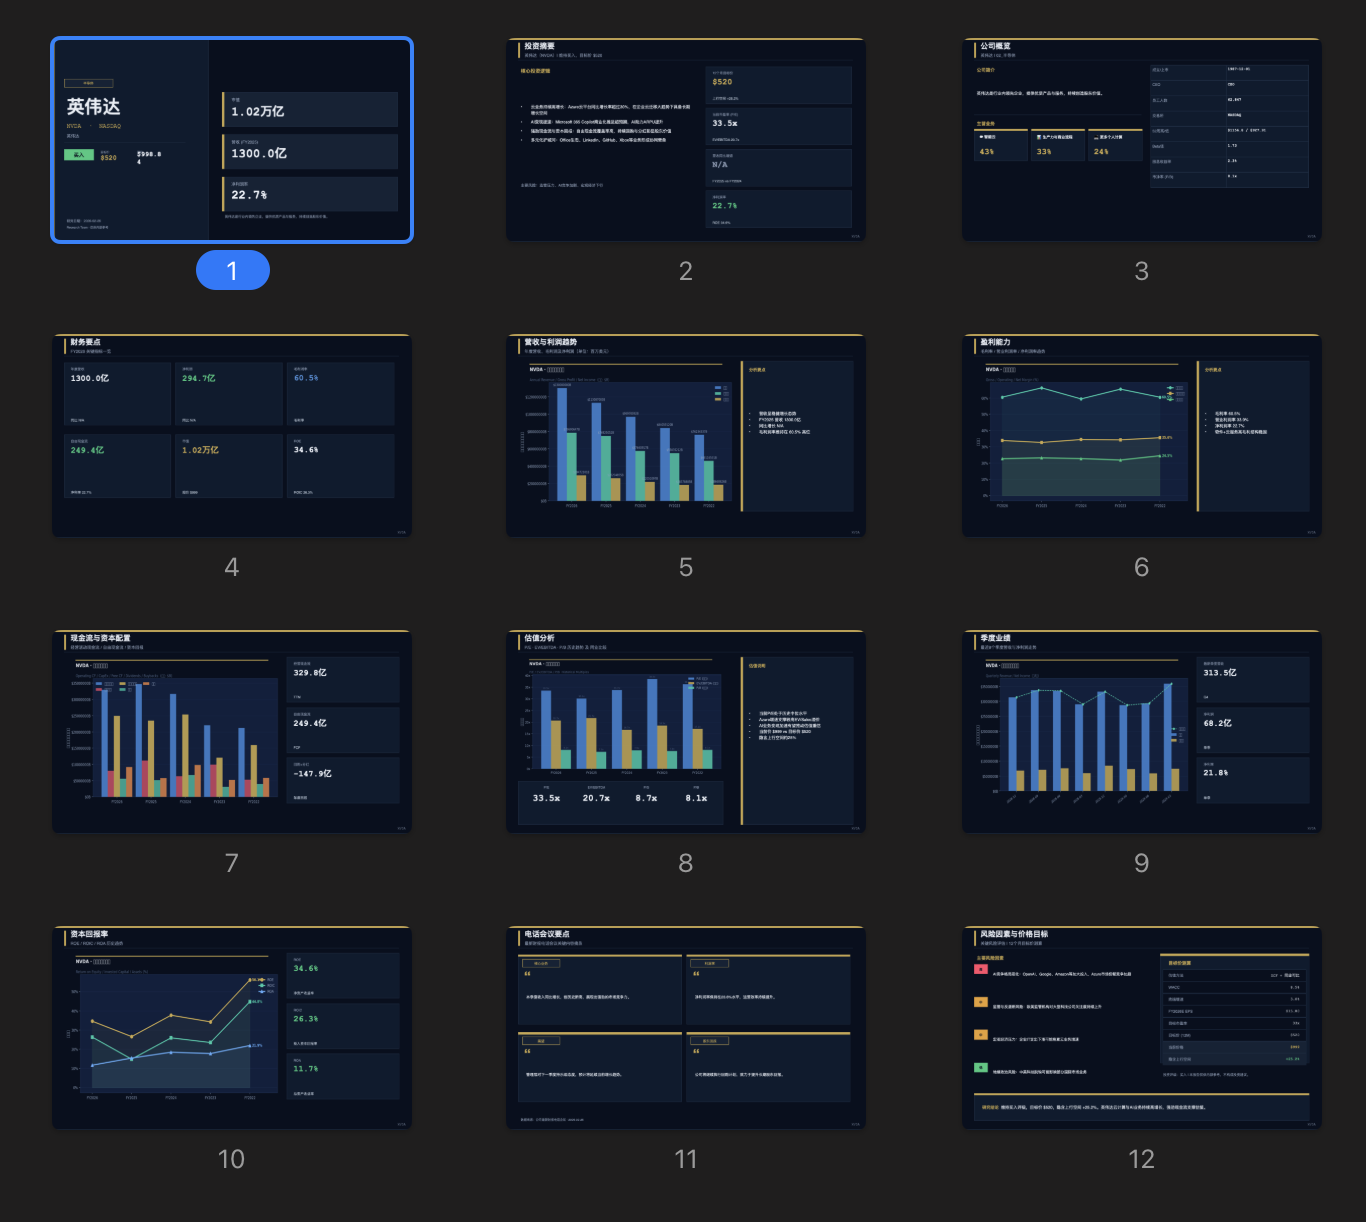The image size is (1366, 1222).
Task: Select the 英伟达 title slide thumbnail
Action: tap(232, 140)
